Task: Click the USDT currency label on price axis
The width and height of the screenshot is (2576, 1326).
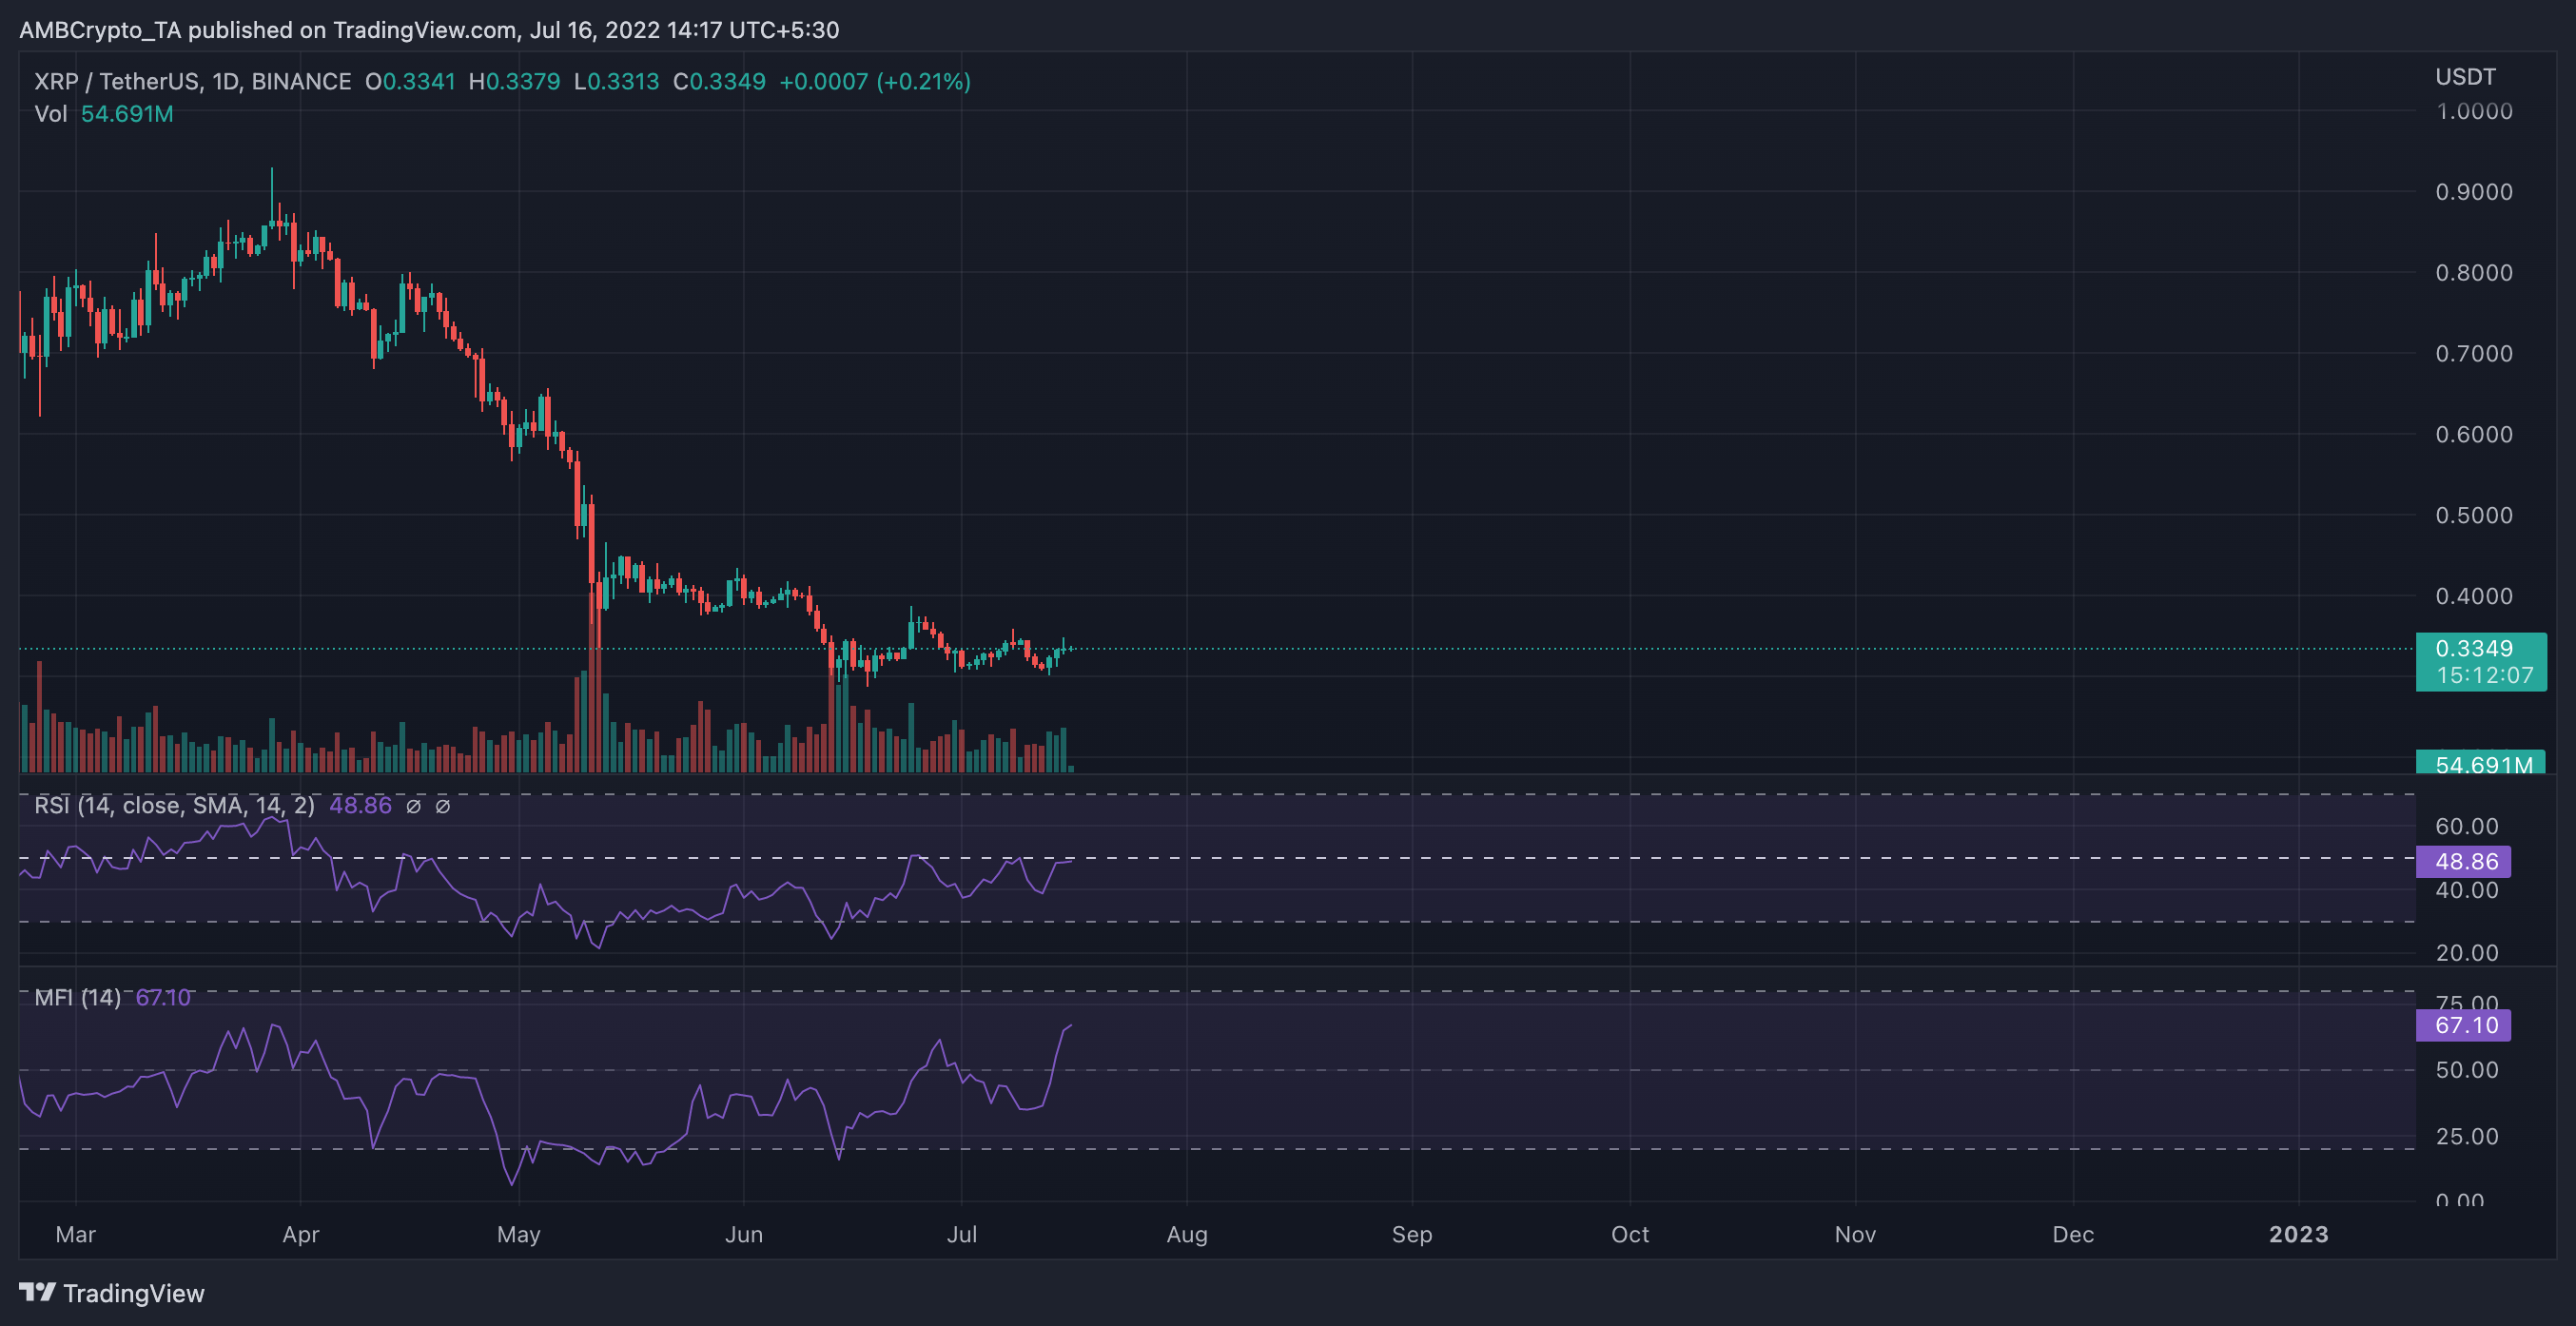Action: coord(2465,77)
